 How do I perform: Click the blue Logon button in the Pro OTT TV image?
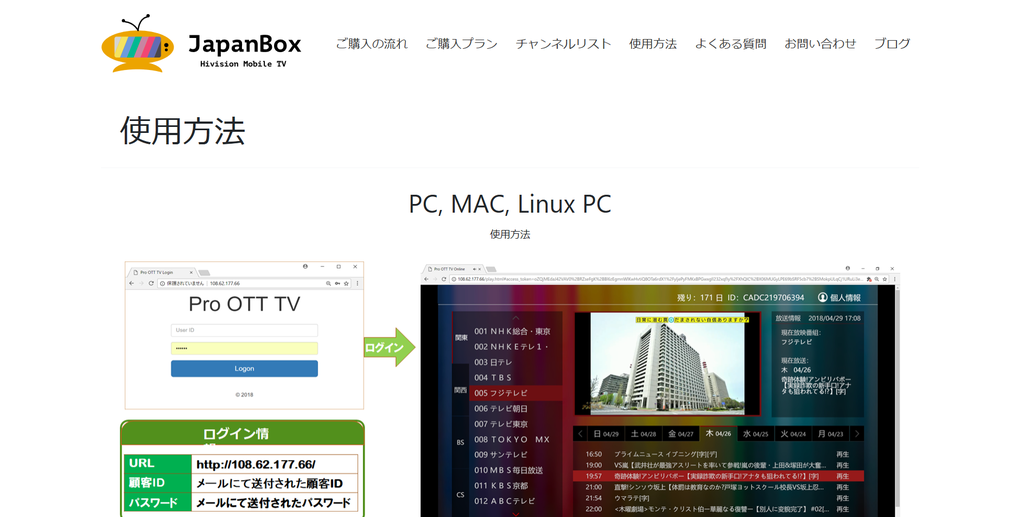click(244, 369)
